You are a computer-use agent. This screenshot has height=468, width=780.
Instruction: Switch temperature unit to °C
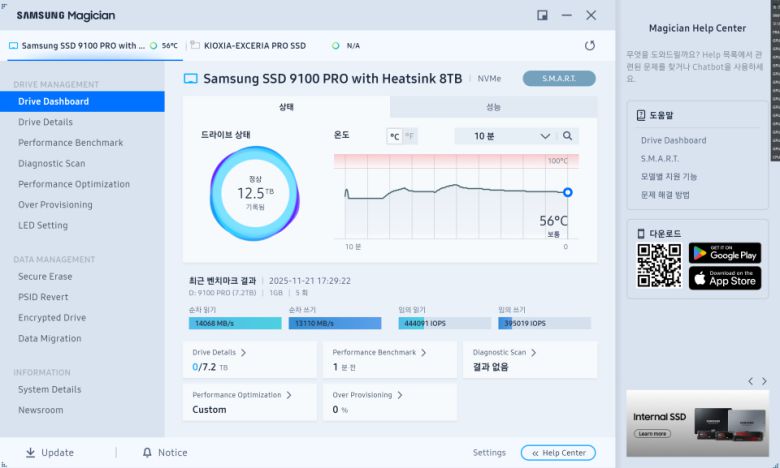point(394,136)
